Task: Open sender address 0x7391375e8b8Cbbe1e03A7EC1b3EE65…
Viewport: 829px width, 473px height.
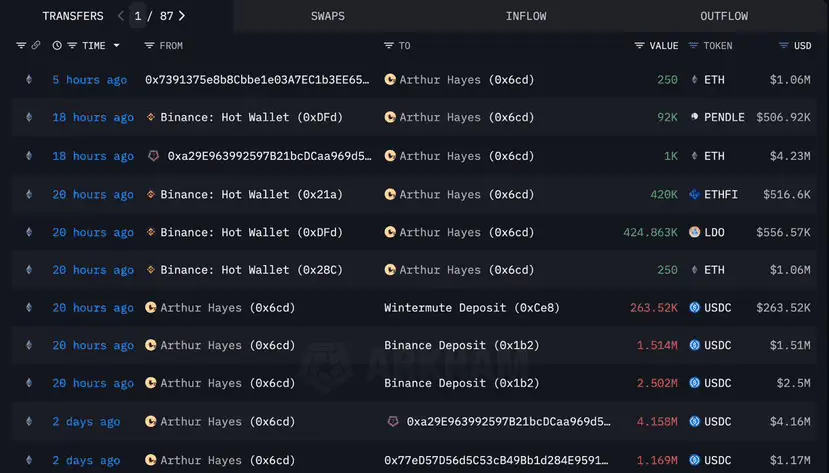Action: pyautogui.click(x=257, y=80)
